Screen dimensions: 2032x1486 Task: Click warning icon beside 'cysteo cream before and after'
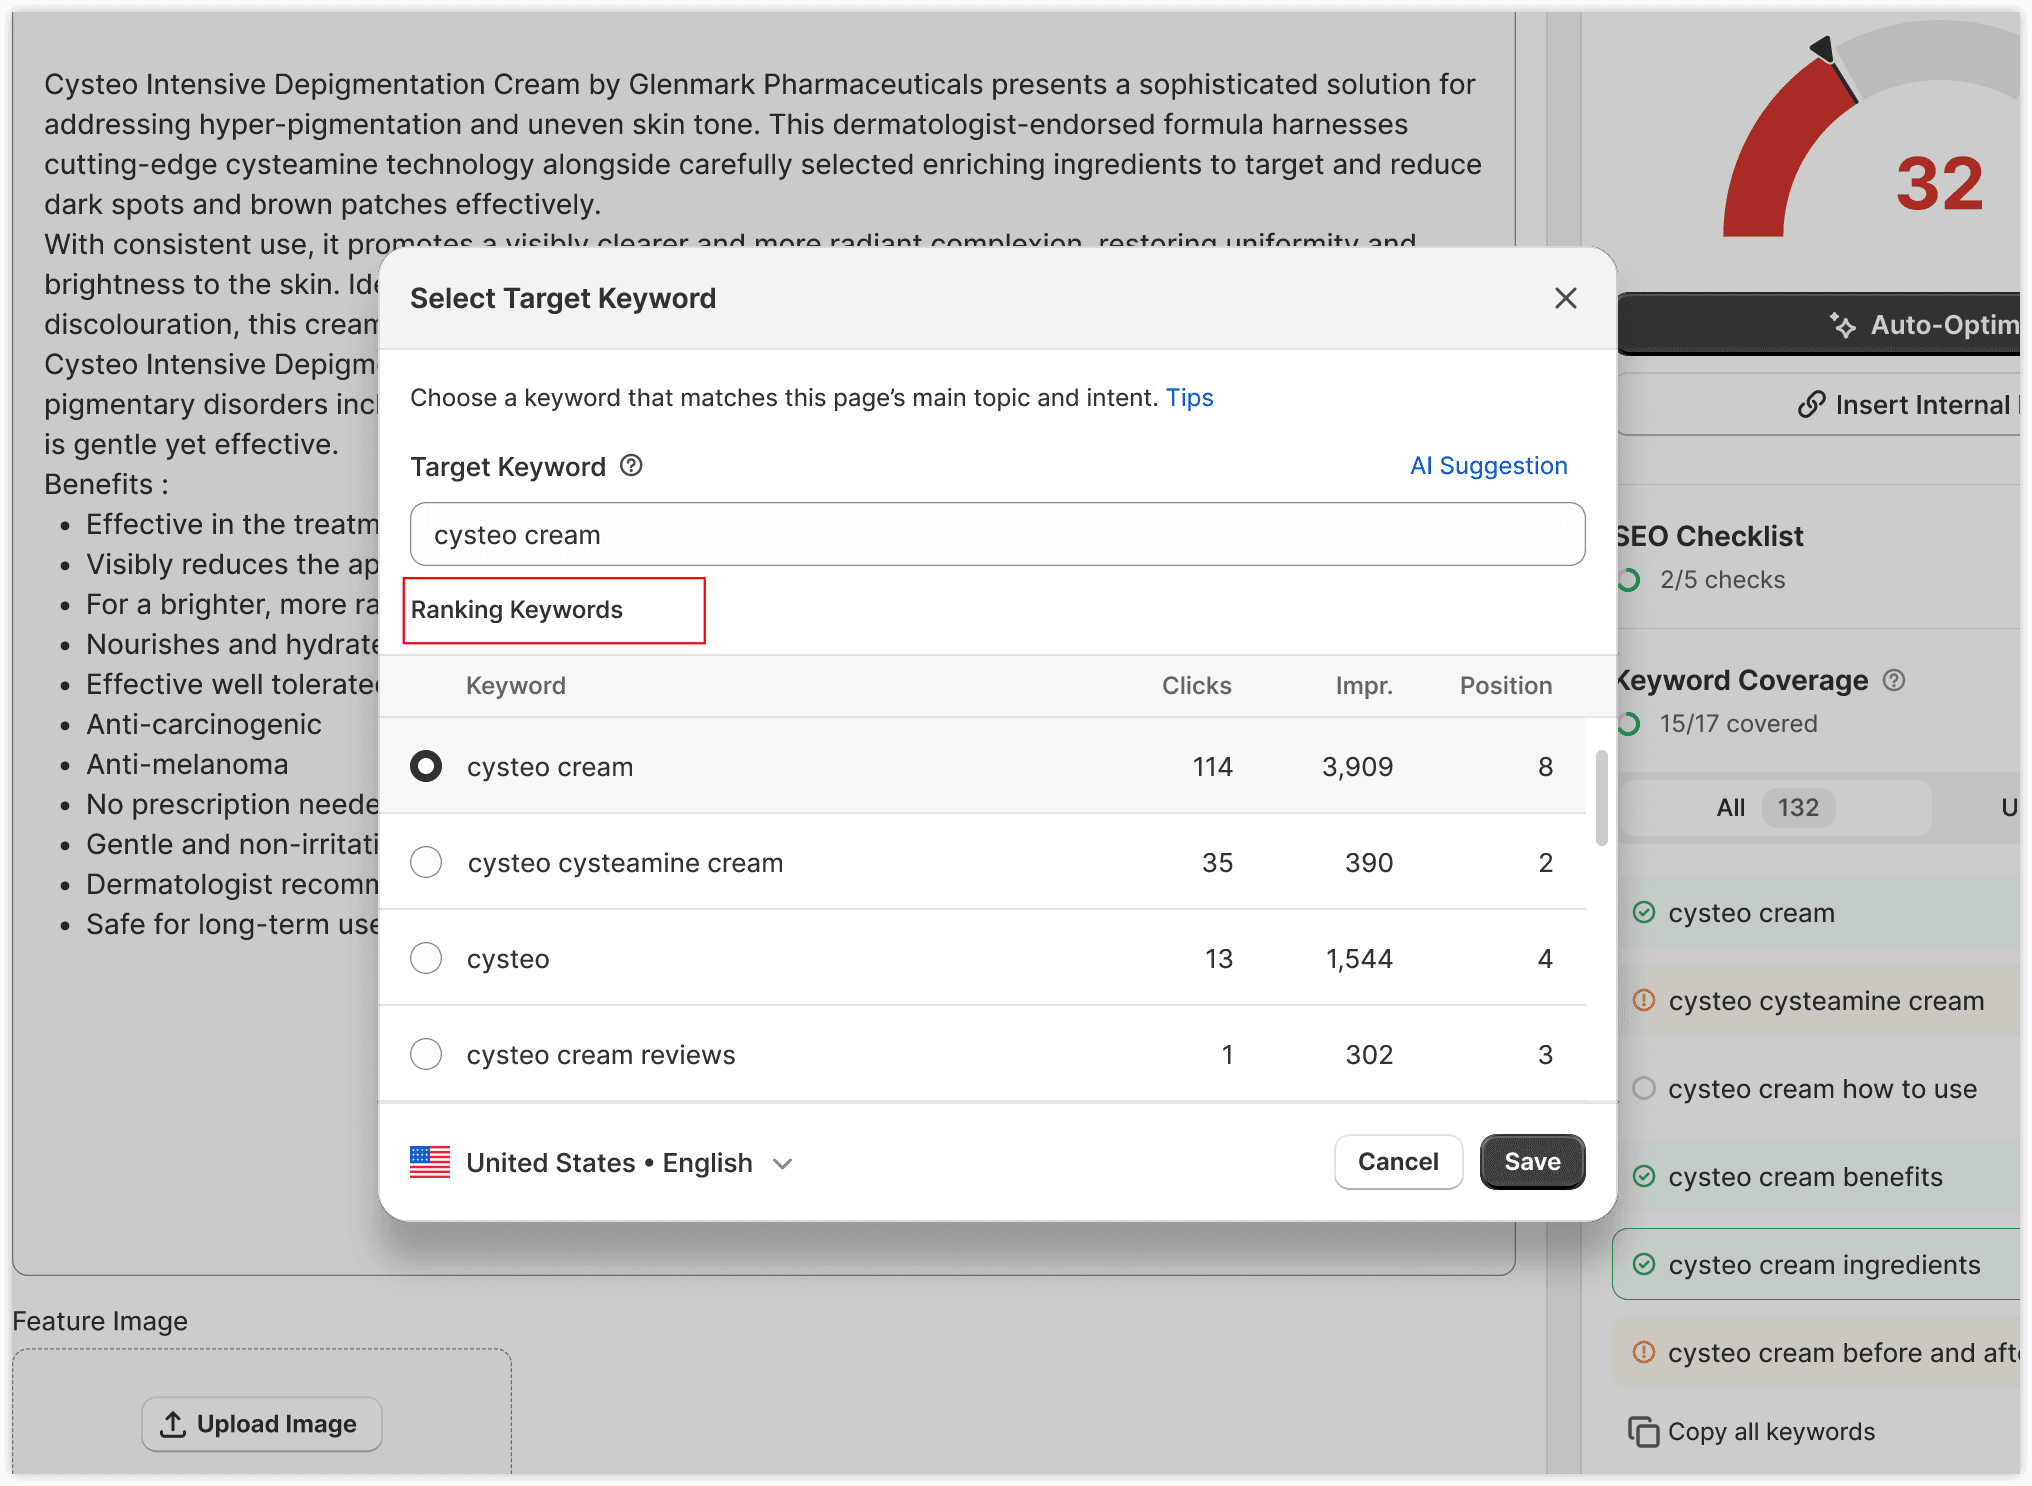coord(1643,1352)
